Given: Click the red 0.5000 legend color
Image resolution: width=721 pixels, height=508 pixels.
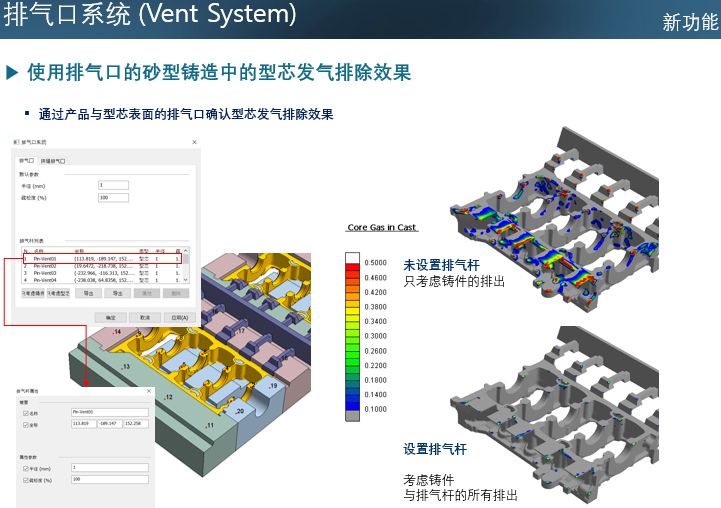Looking at the screenshot, I should point(352,264).
